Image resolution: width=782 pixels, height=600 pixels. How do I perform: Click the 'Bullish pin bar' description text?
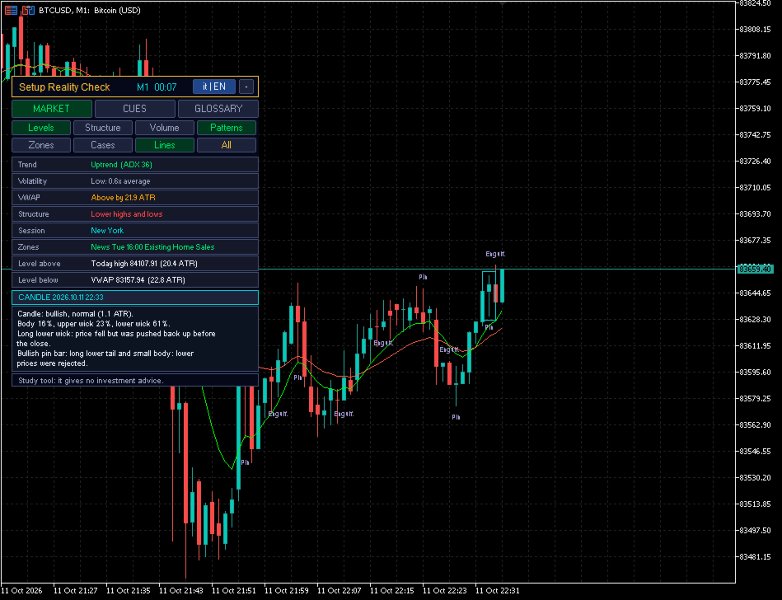pos(105,358)
